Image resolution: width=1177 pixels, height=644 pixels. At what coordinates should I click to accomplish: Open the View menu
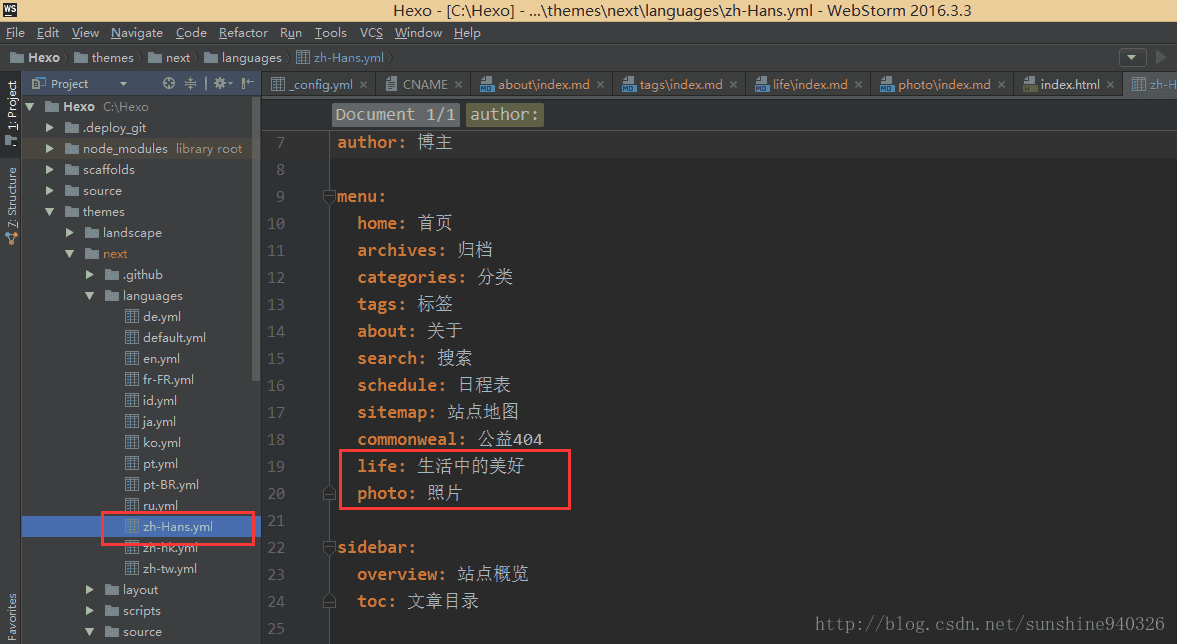click(85, 33)
